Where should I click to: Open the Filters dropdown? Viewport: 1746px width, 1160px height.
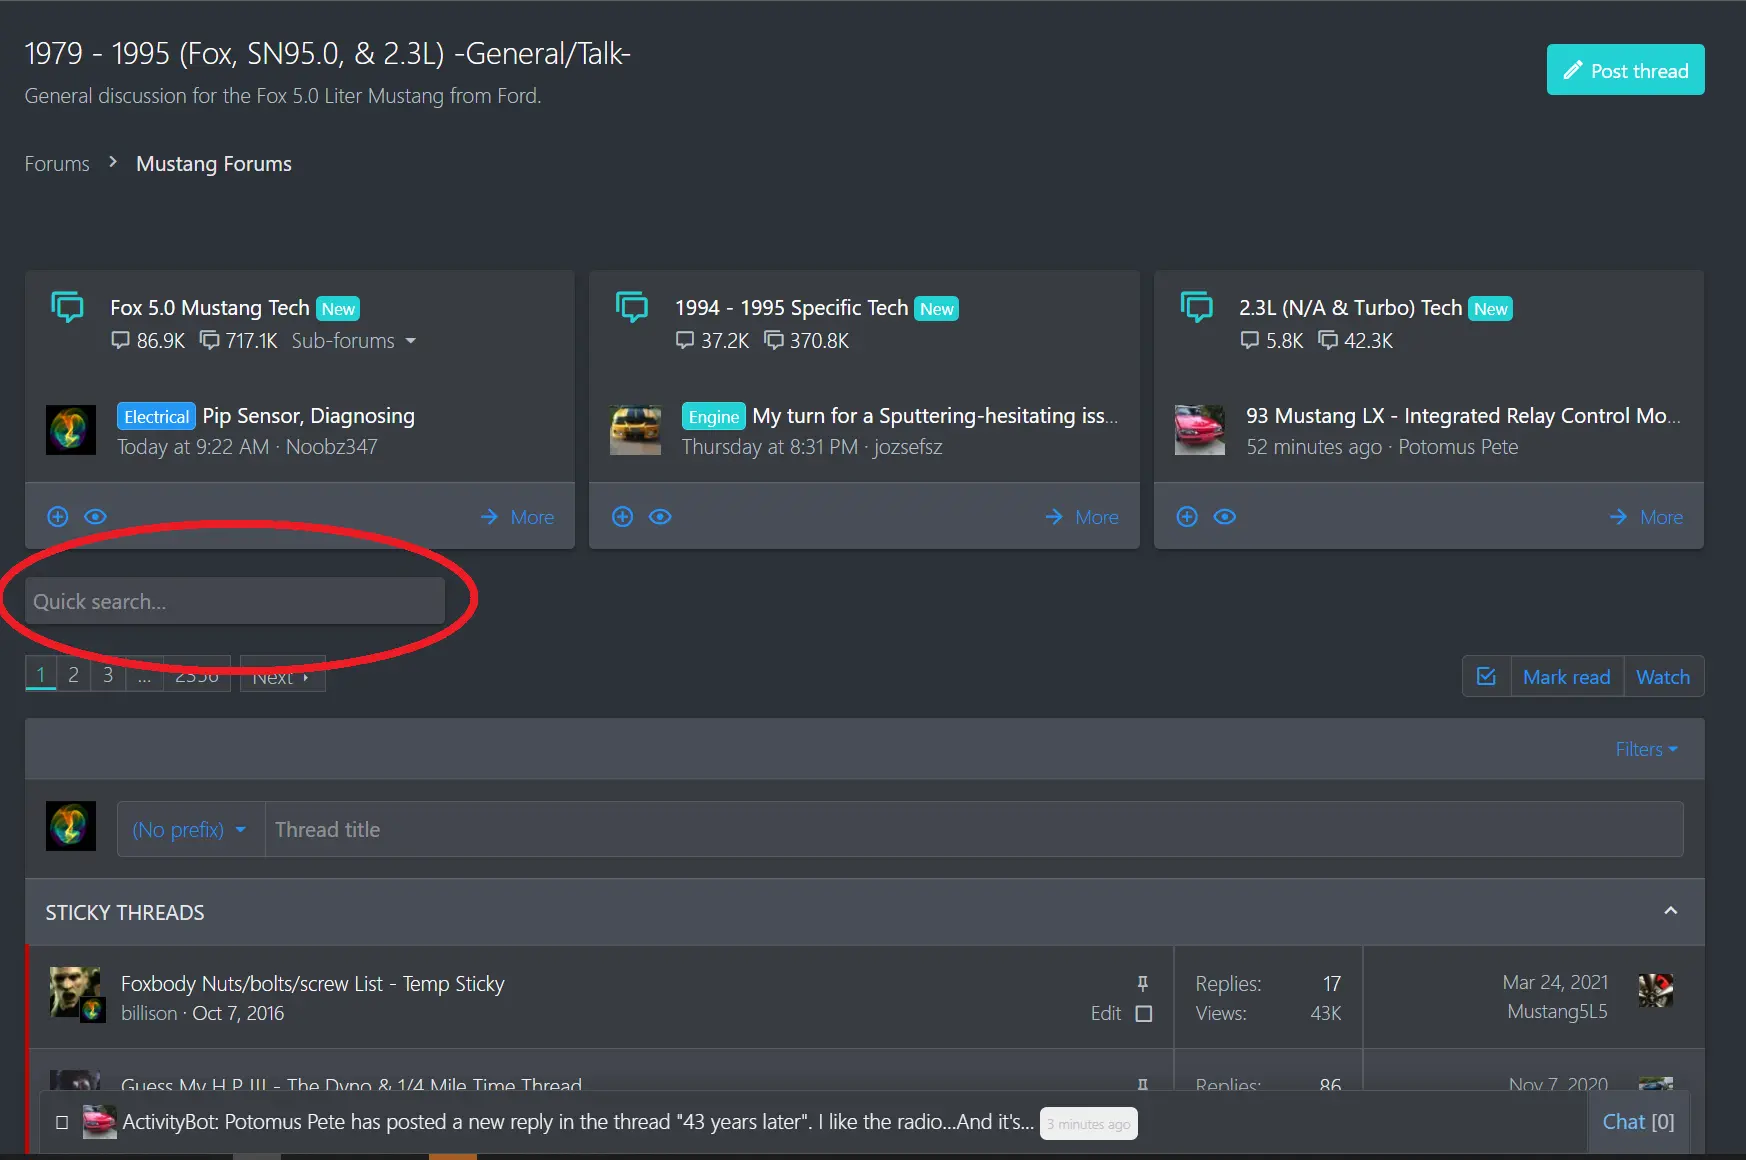click(1646, 749)
